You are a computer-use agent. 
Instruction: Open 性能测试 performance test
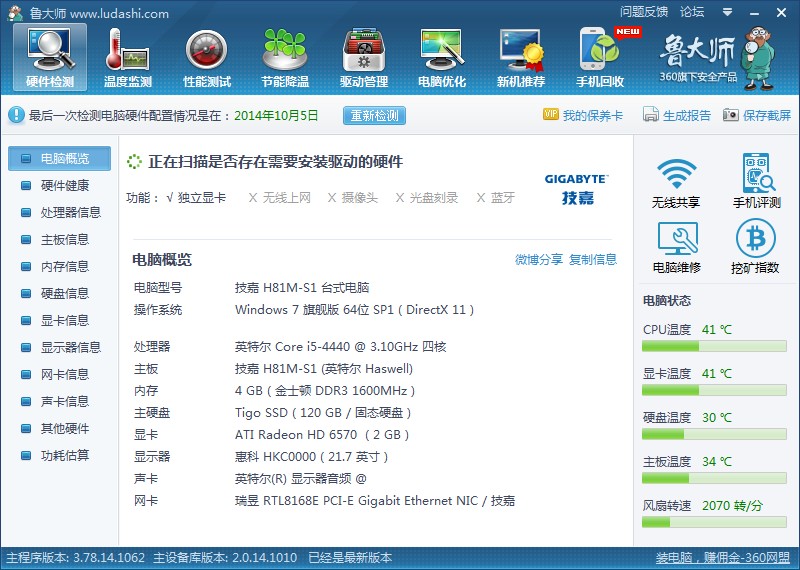pyautogui.click(x=207, y=58)
